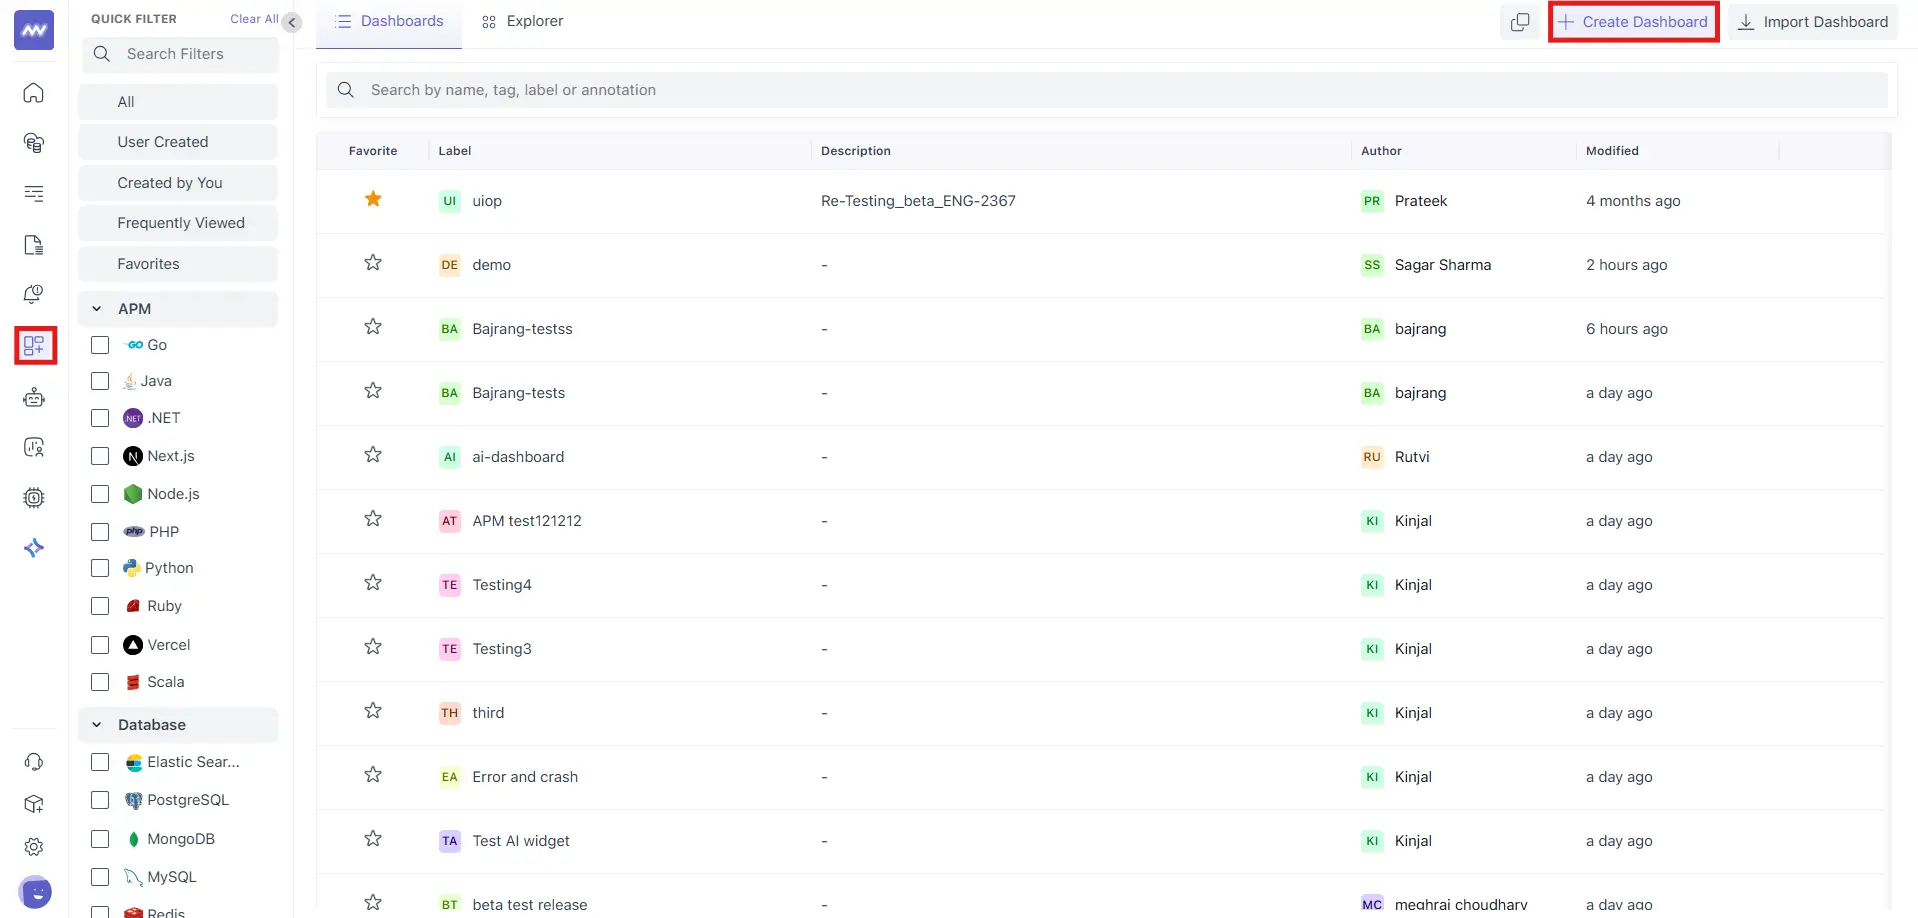
Task: Unfavorite the uiop dashboard star
Action: pos(373,199)
